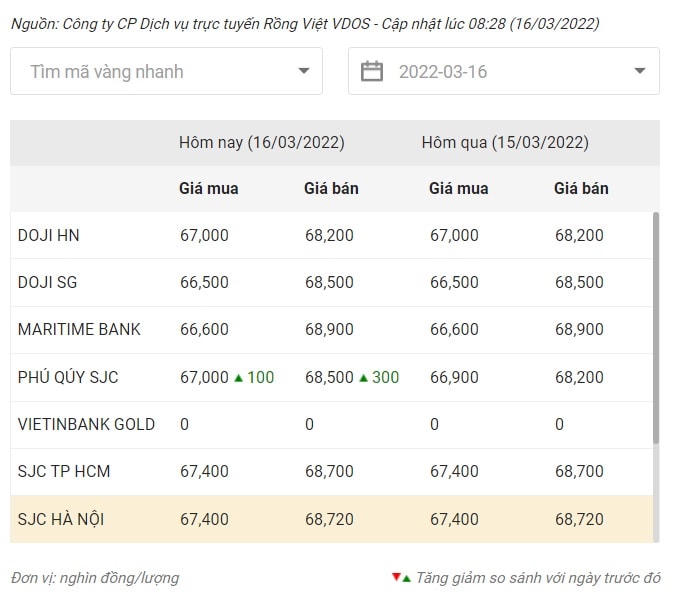Click the 2022-03-16 date field
The height and width of the screenshot is (605, 683).
[x=504, y=71]
